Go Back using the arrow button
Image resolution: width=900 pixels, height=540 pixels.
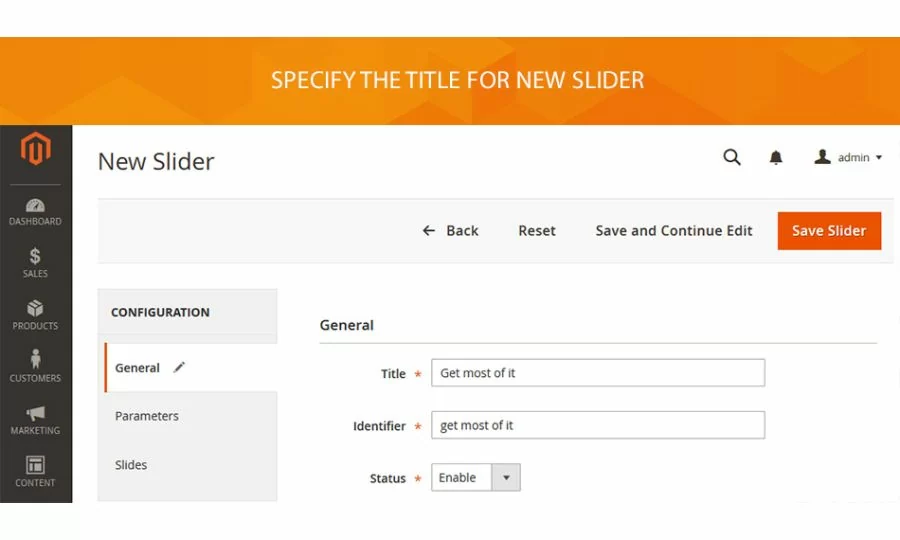point(451,231)
